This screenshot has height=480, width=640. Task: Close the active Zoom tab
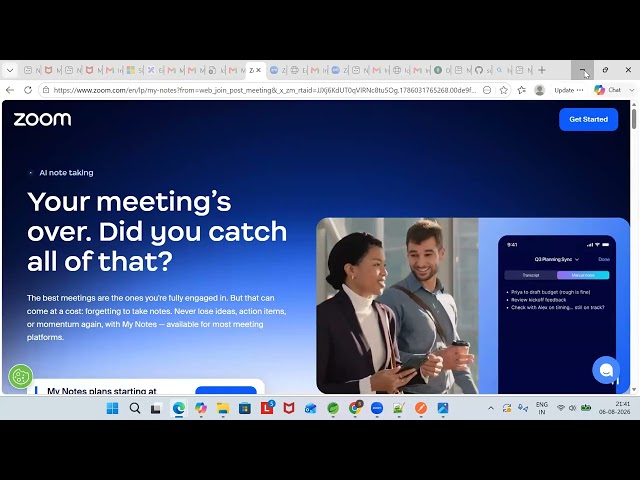tap(258, 70)
